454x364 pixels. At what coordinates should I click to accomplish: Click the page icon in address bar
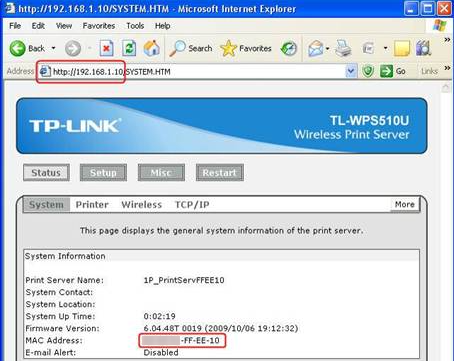pos(45,71)
